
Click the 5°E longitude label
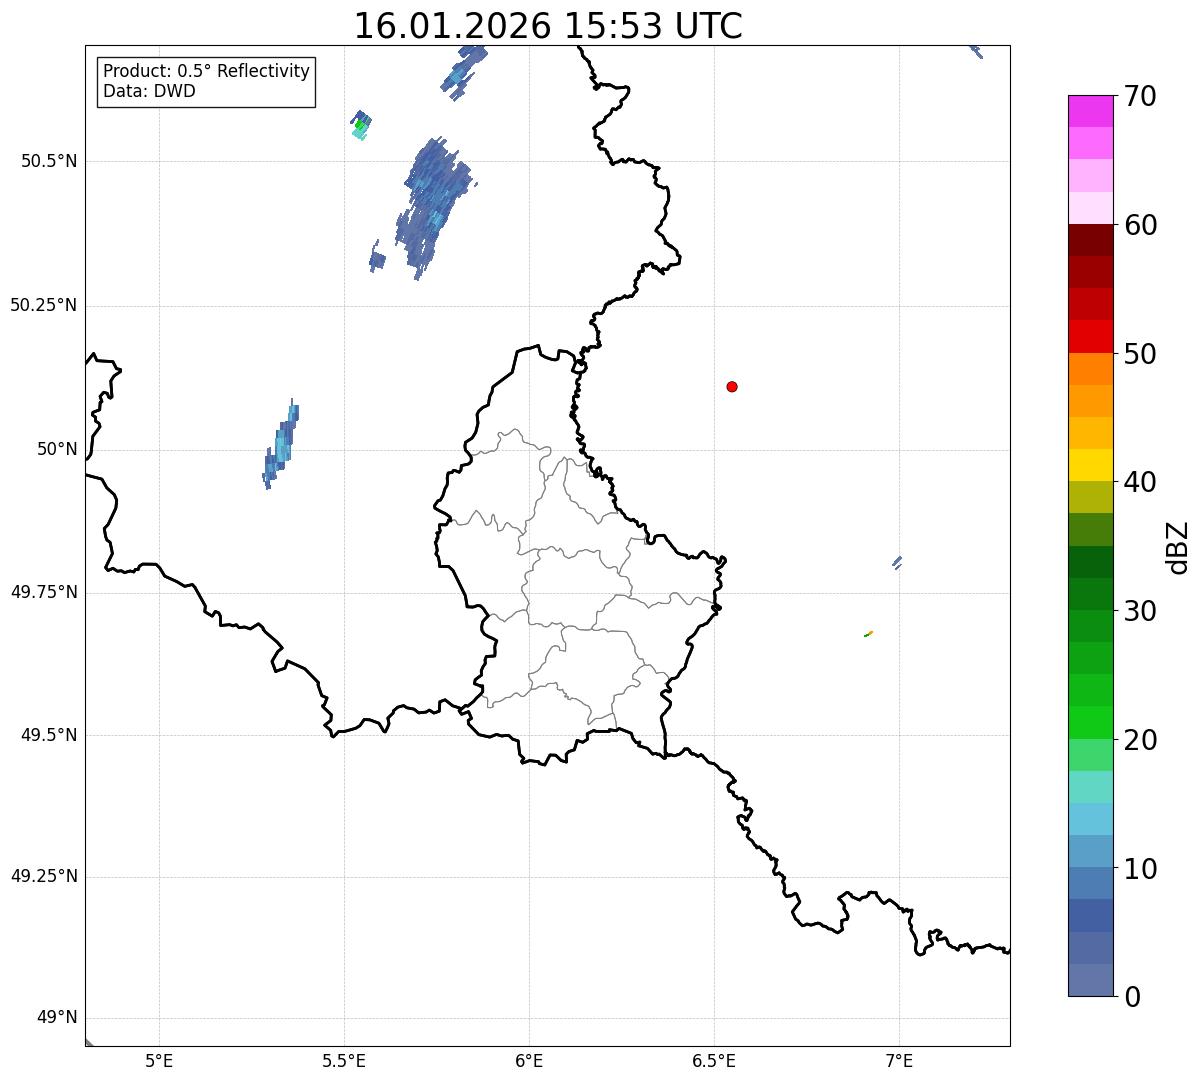coord(159,1060)
